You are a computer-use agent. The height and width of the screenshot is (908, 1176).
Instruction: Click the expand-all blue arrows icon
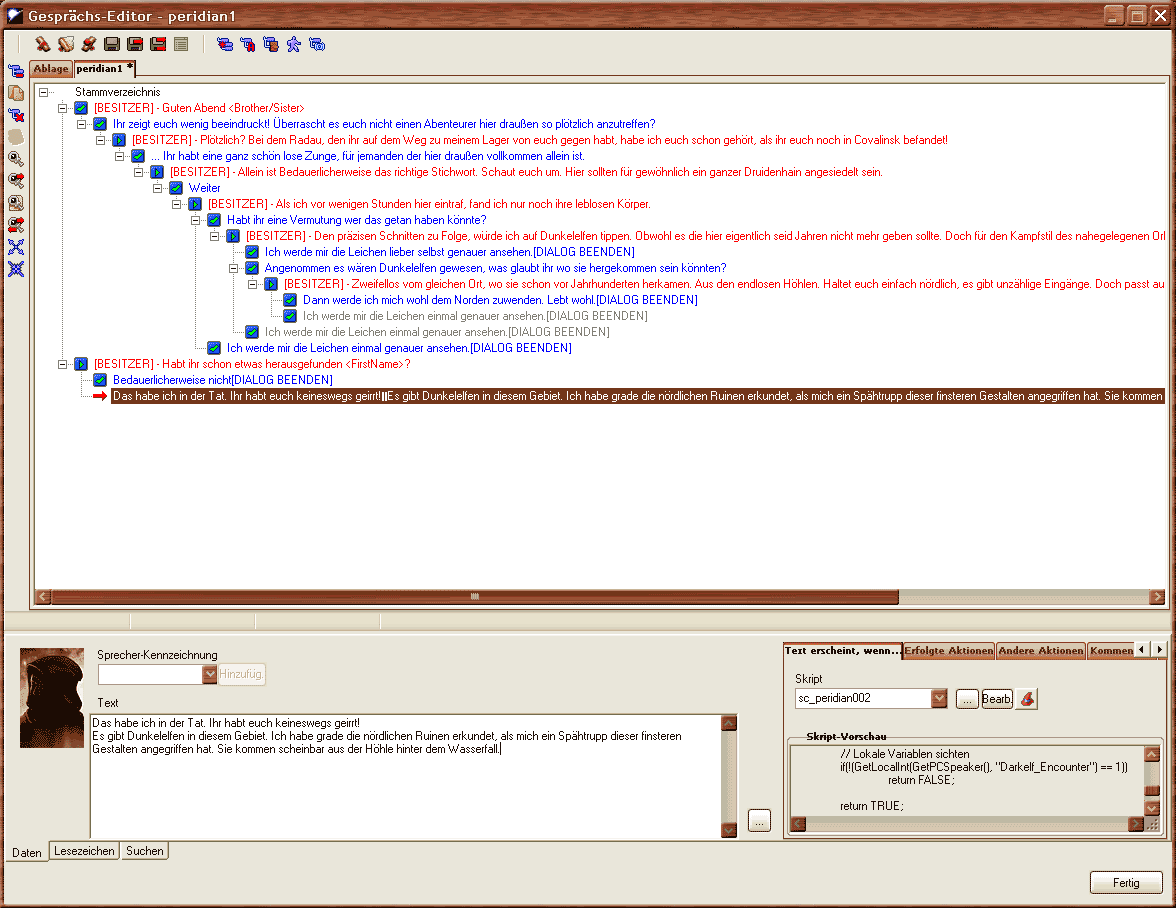(16, 247)
